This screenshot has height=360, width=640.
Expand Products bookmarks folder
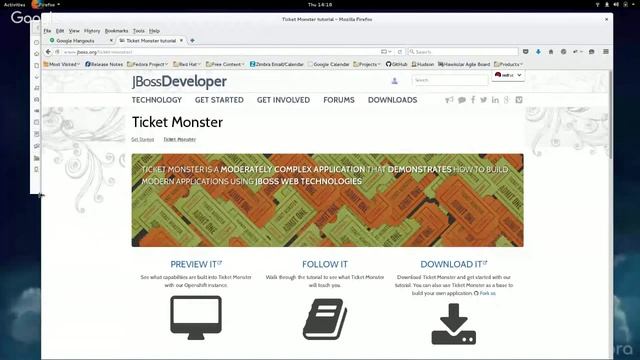pyautogui.click(x=508, y=64)
